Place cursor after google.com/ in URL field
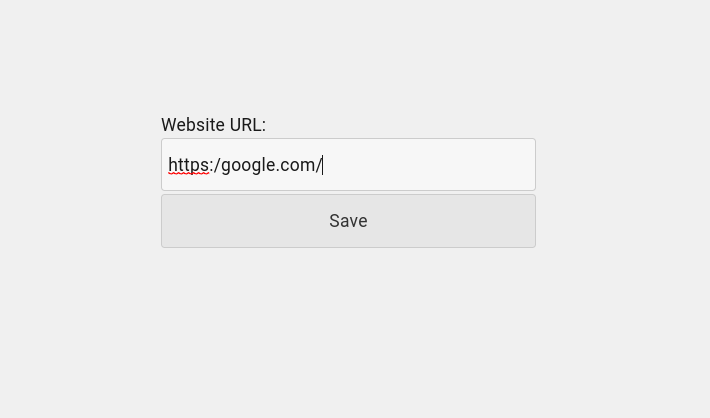Screen dimensions: 710x418 pos(322,165)
